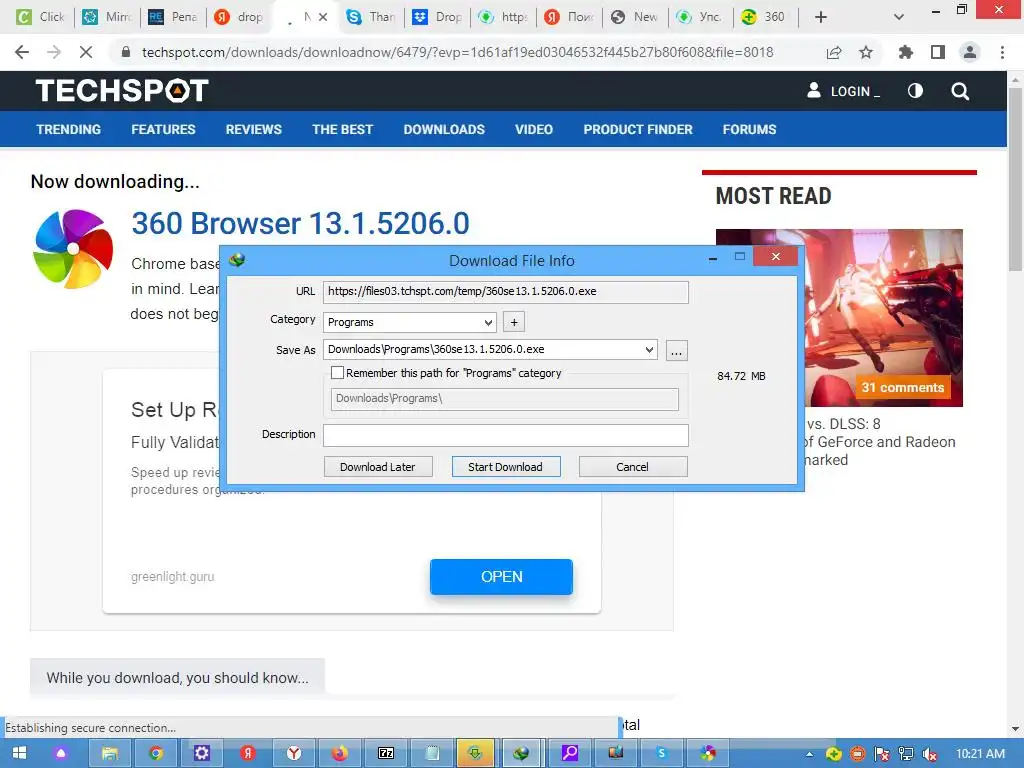Click the IDM icon in dialog title bar
Screen dimensions: 1024x768
(x=237, y=260)
